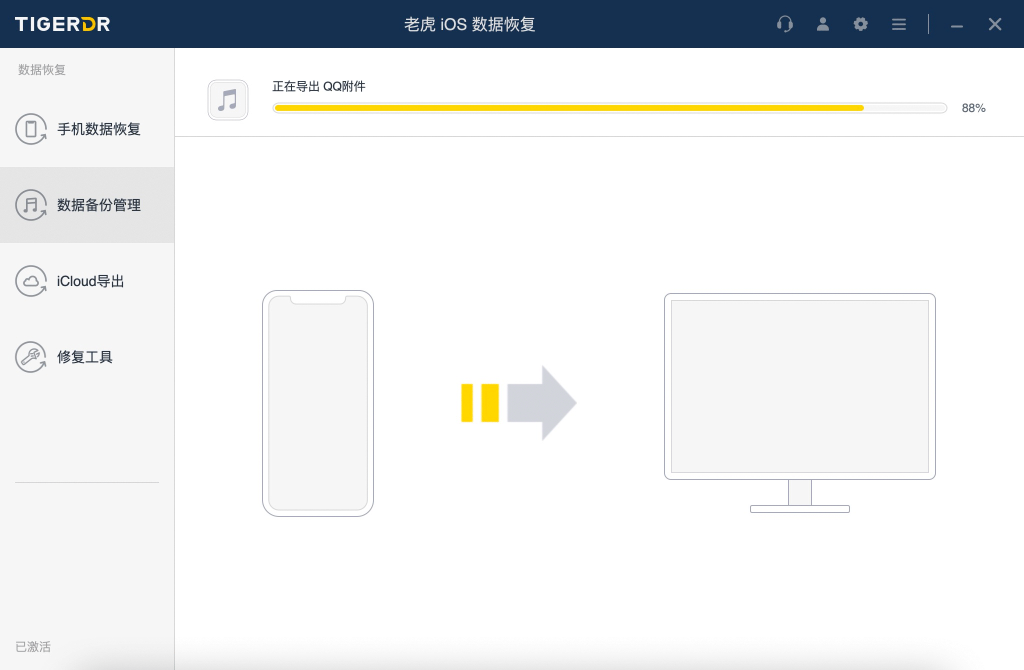Open the user account profile icon
This screenshot has width=1024, height=670.
[823, 24]
